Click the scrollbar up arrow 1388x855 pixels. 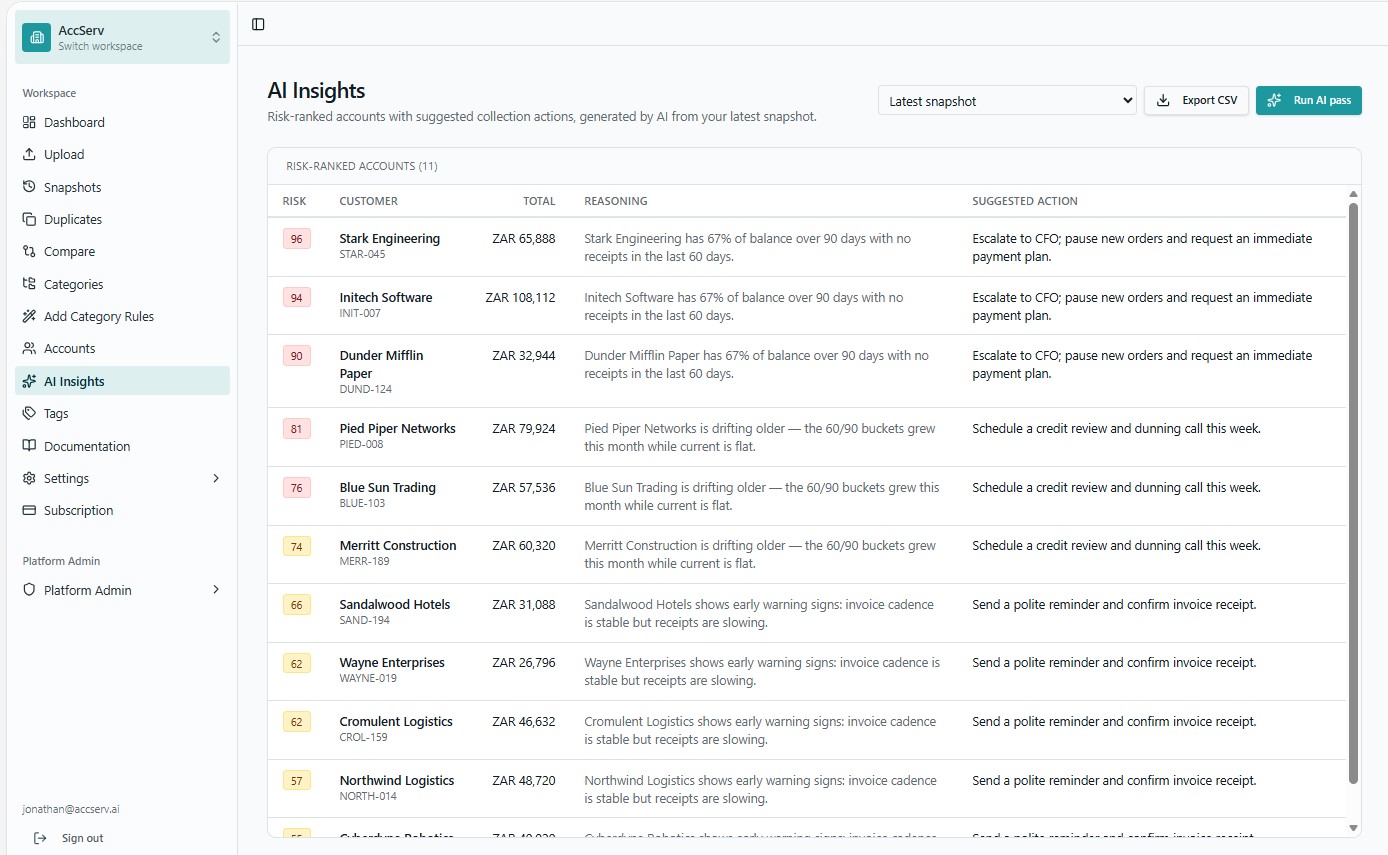[1354, 194]
